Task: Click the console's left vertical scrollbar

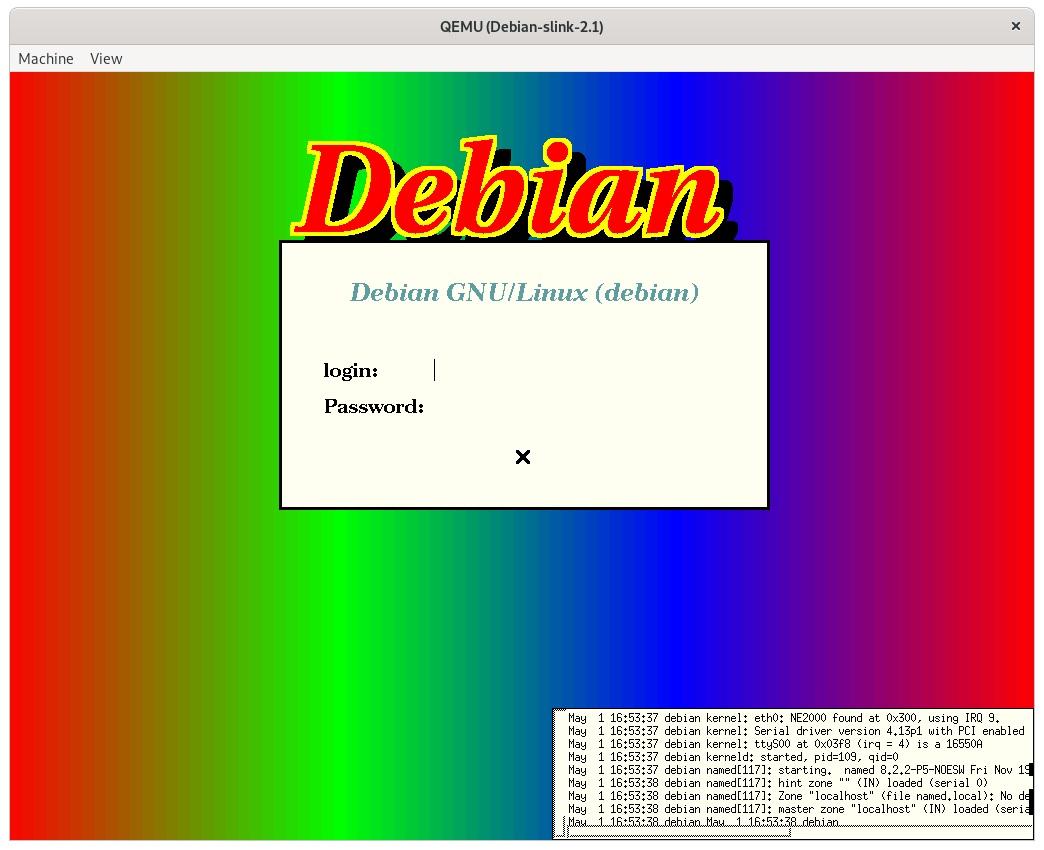Action: (559, 770)
